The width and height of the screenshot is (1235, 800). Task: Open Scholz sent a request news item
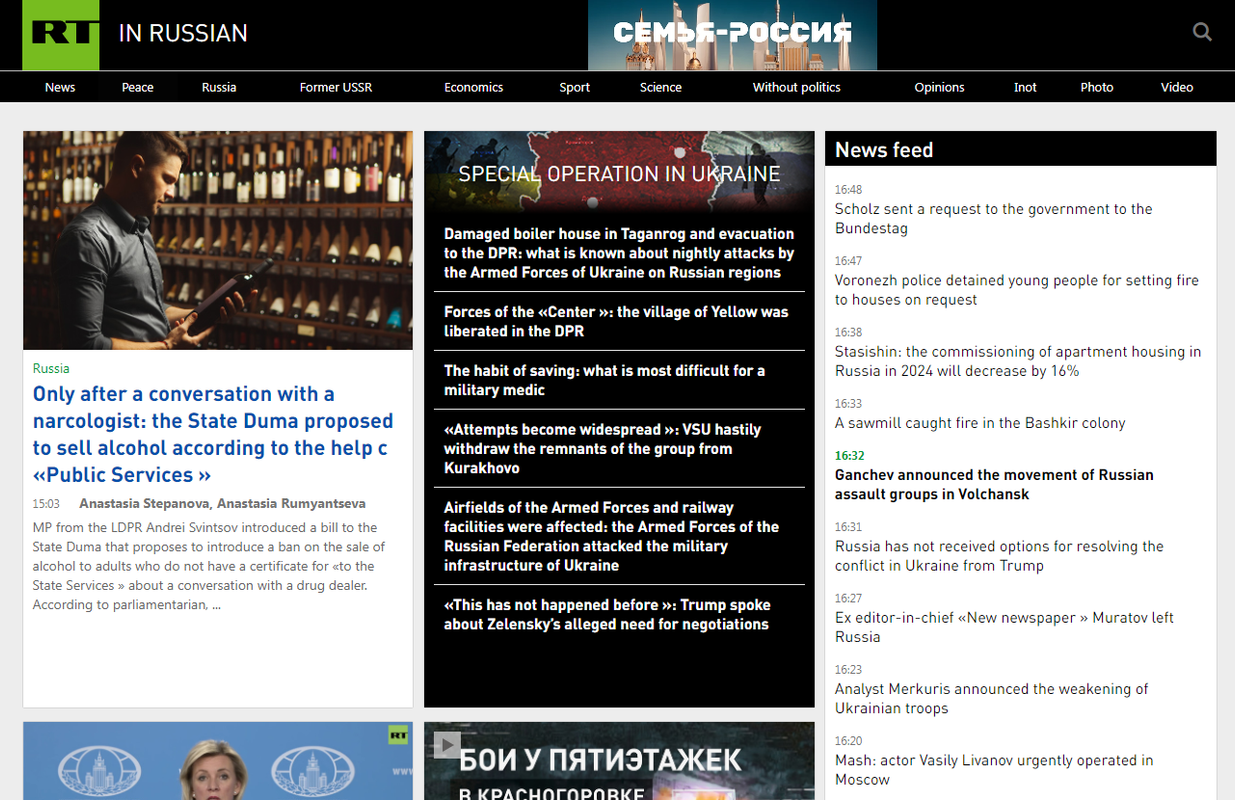pyautogui.click(x=994, y=218)
